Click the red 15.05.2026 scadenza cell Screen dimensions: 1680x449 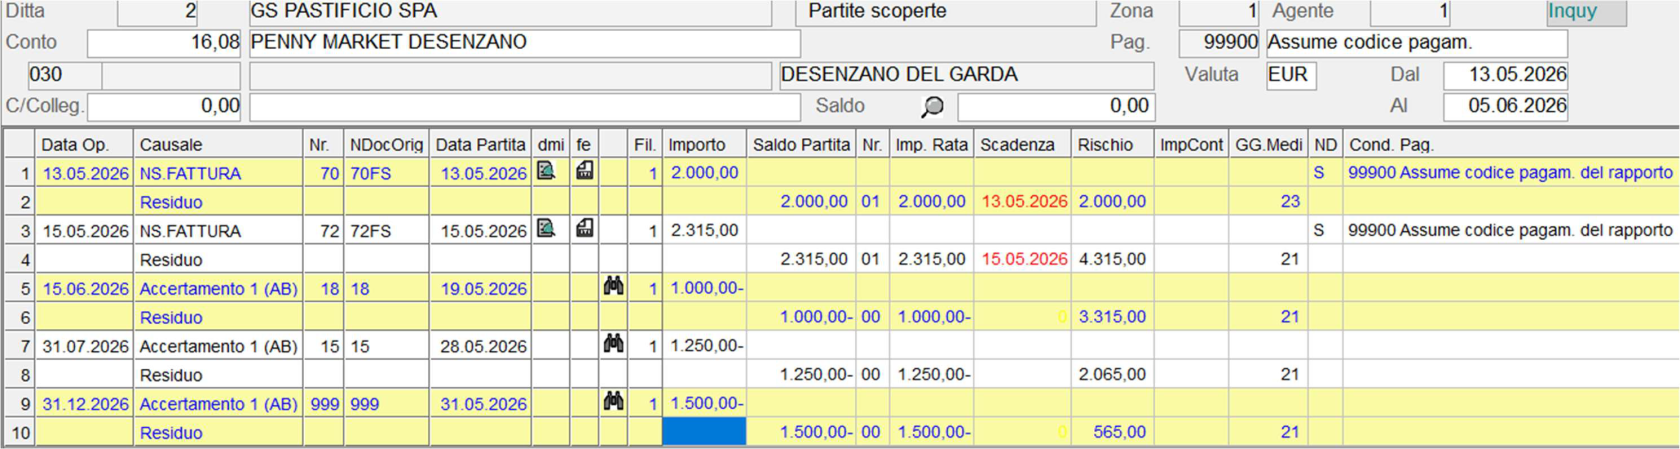tap(1022, 259)
